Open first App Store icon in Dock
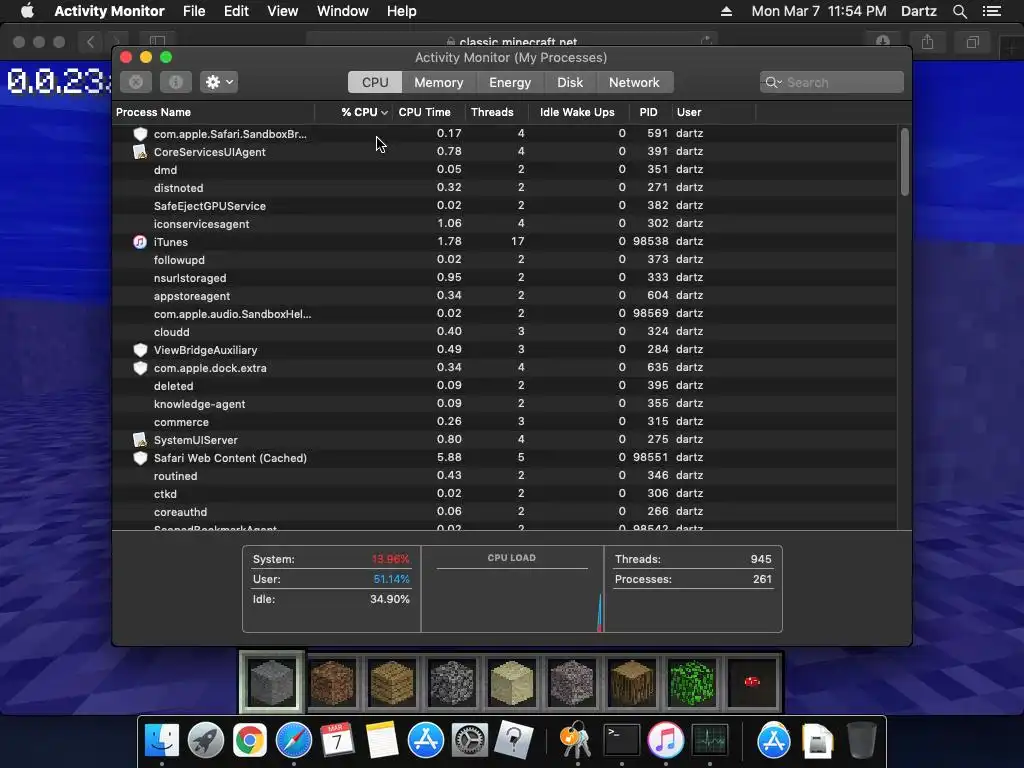The height and width of the screenshot is (768, 1024). coord(426,741)
